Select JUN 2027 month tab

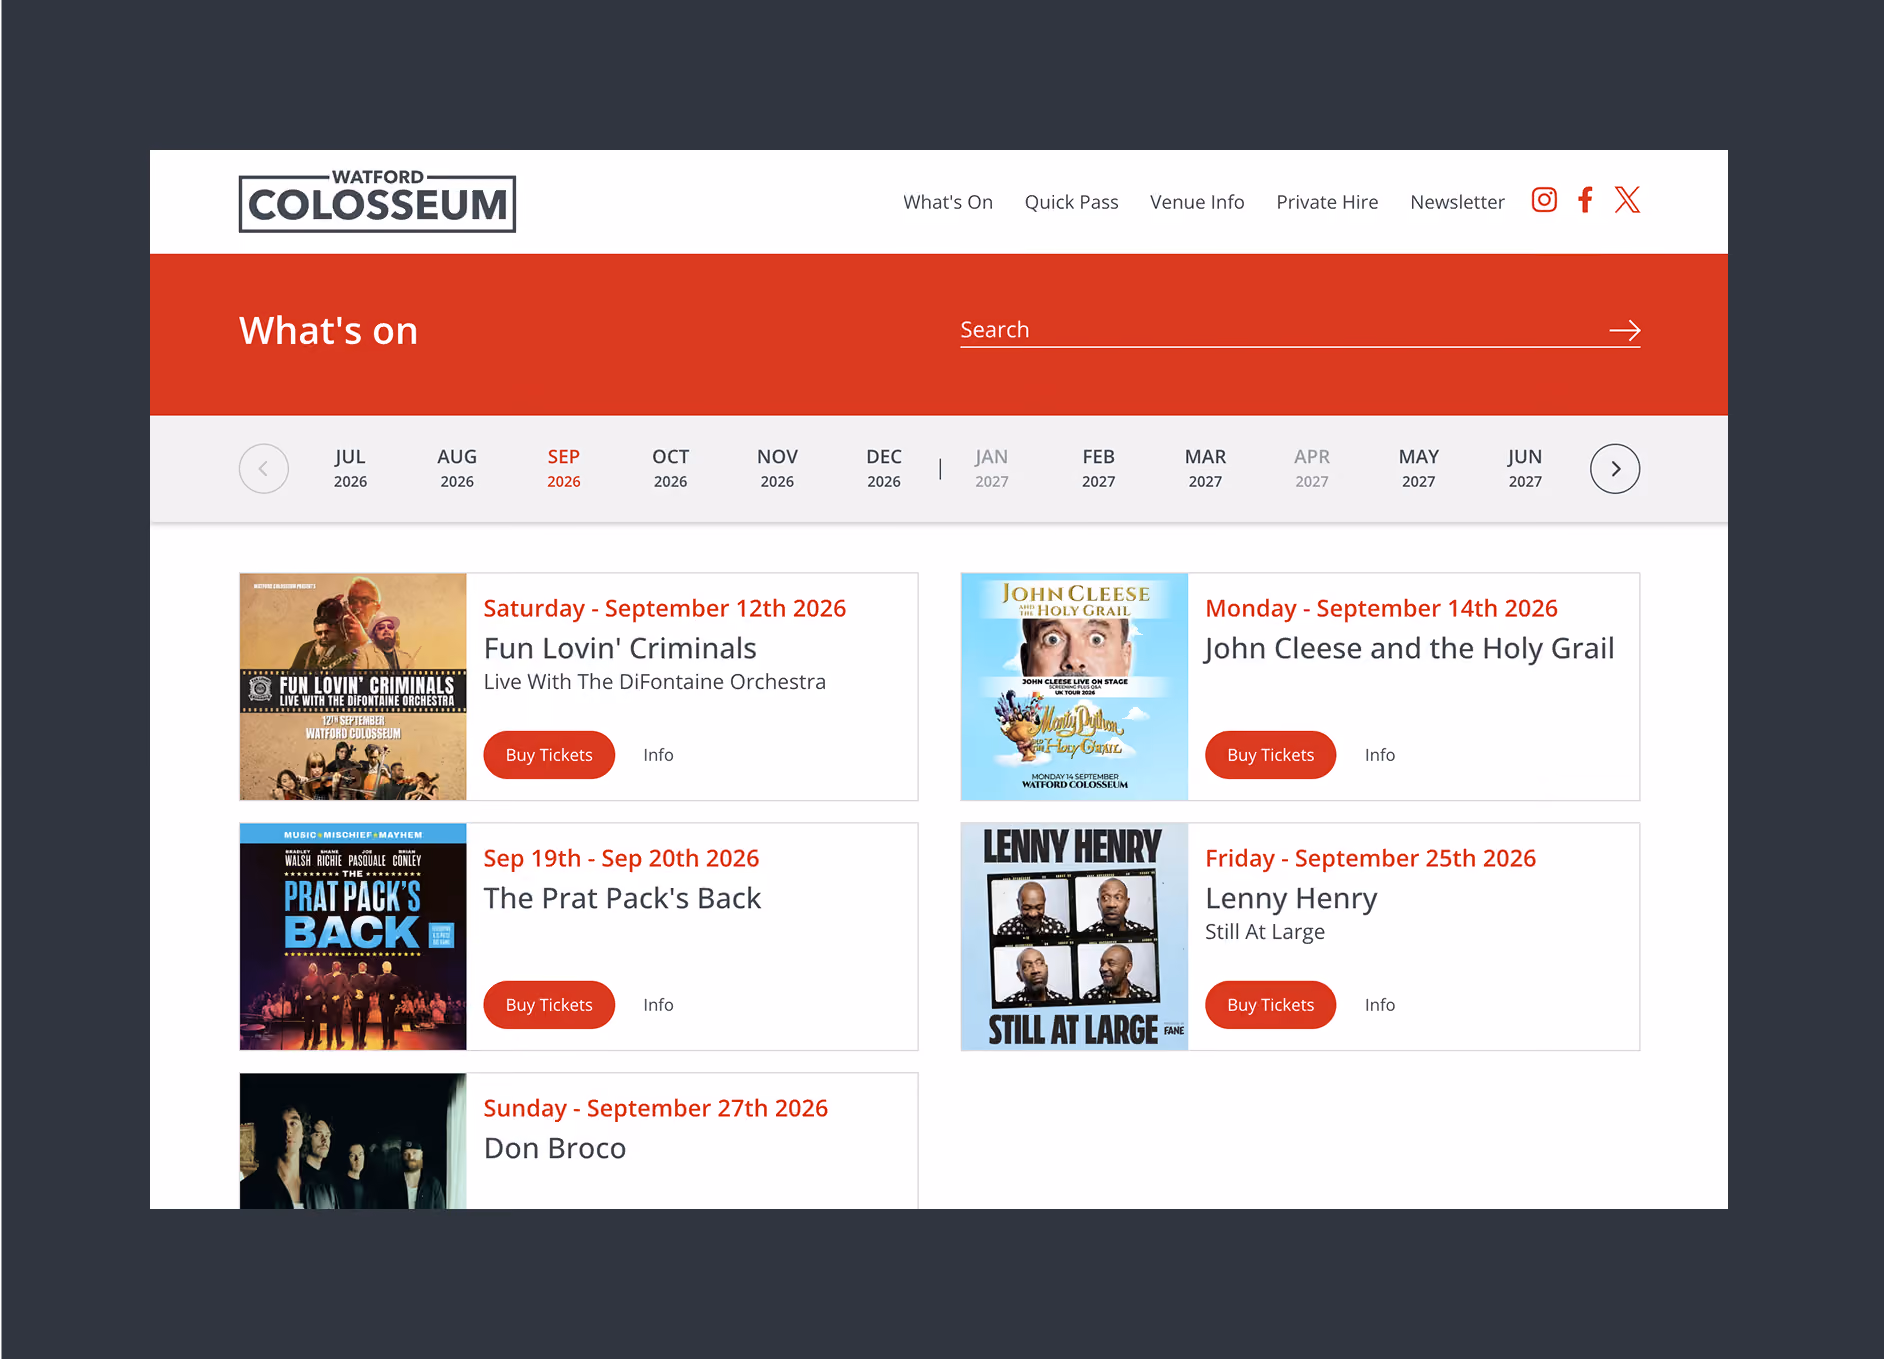(x=1525, y=468)
